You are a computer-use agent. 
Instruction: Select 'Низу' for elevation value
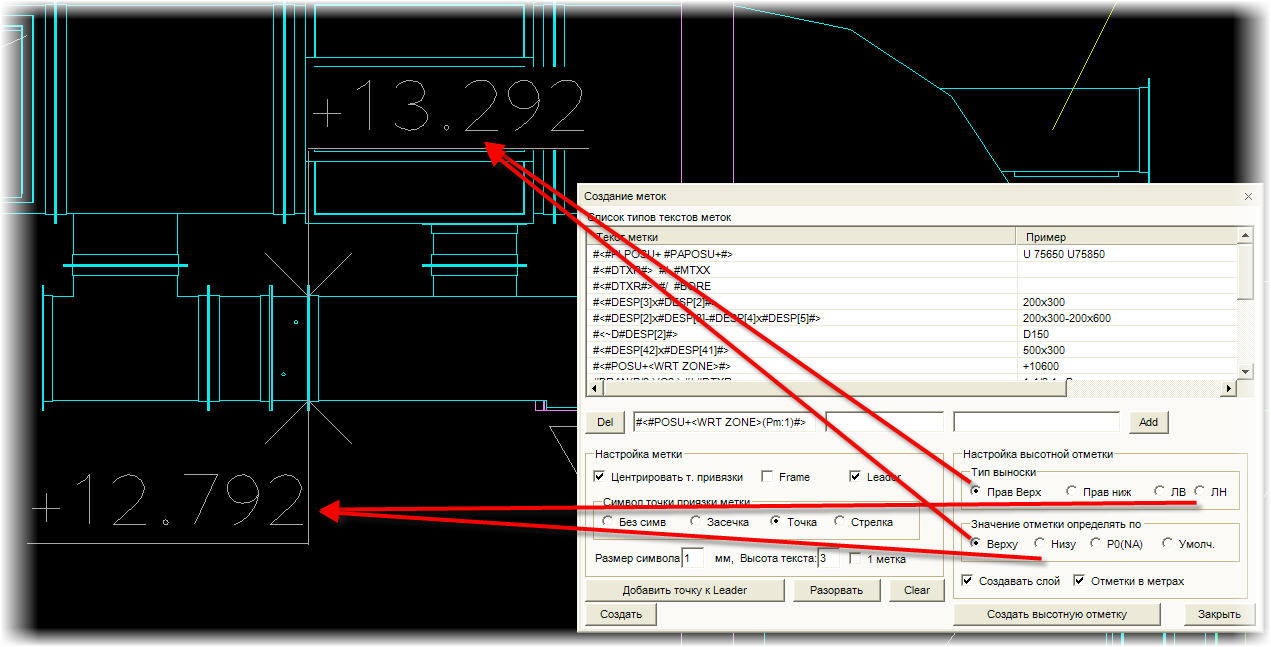[1039, 543]
